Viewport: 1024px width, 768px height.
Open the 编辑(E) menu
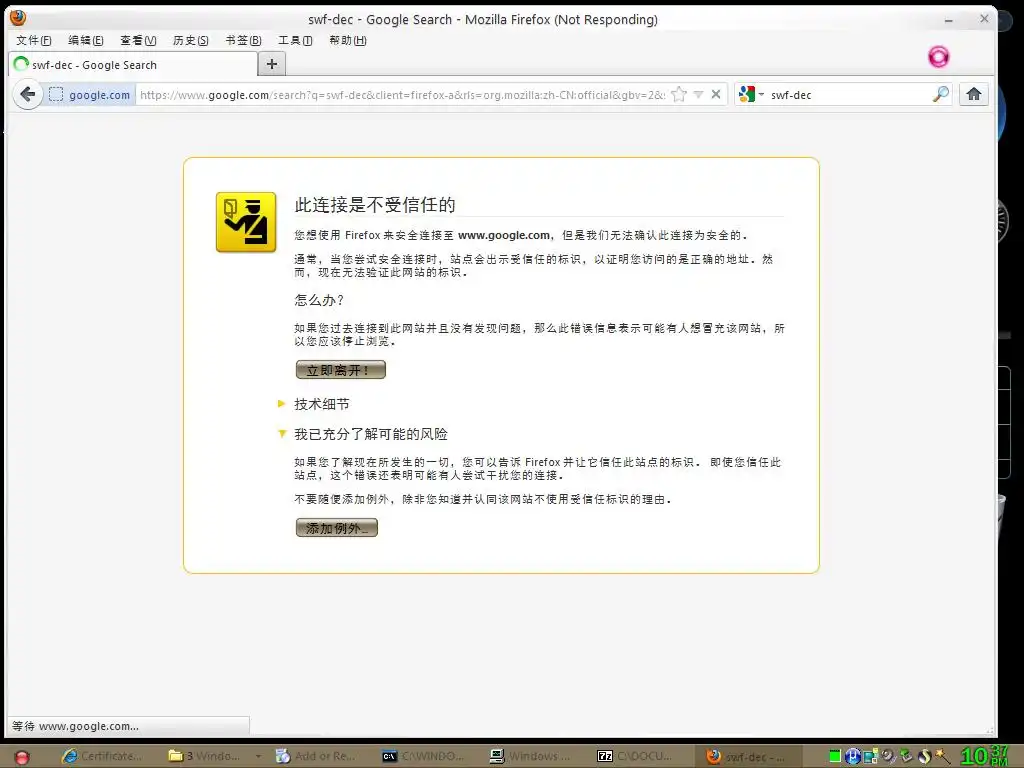pos(86,40)
